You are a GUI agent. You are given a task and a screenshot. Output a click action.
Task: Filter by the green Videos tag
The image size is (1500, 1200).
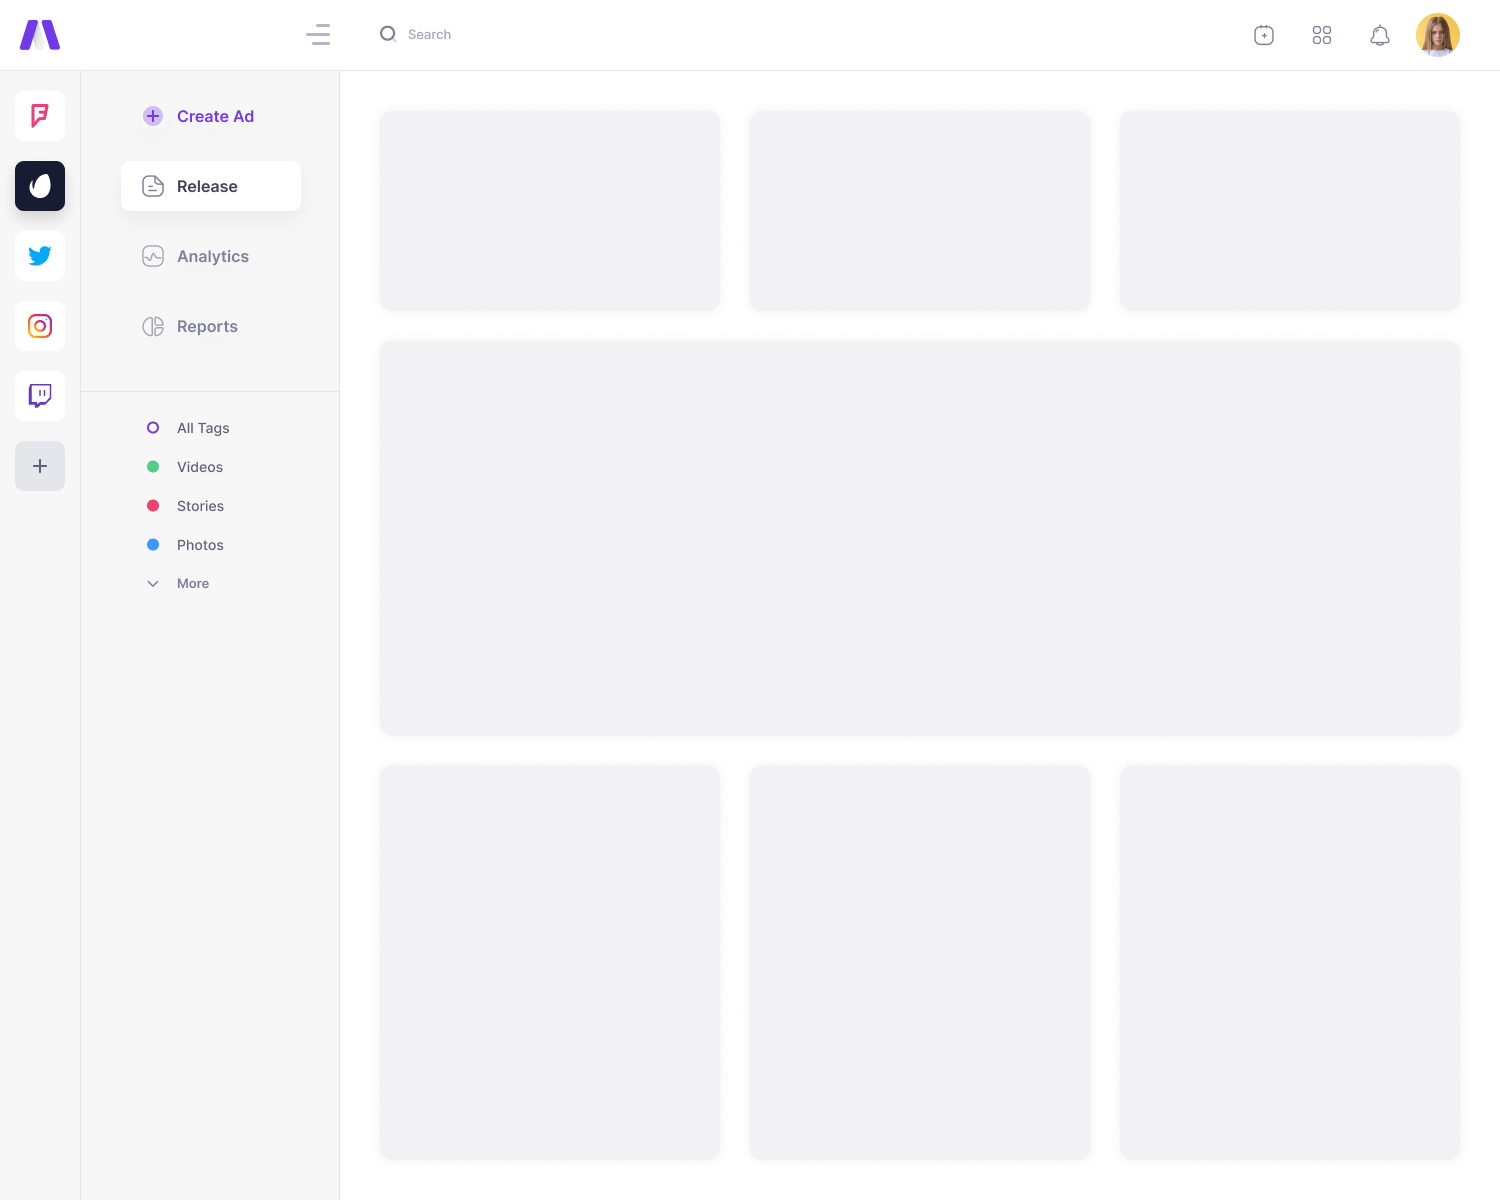click(x=199, y=467)
